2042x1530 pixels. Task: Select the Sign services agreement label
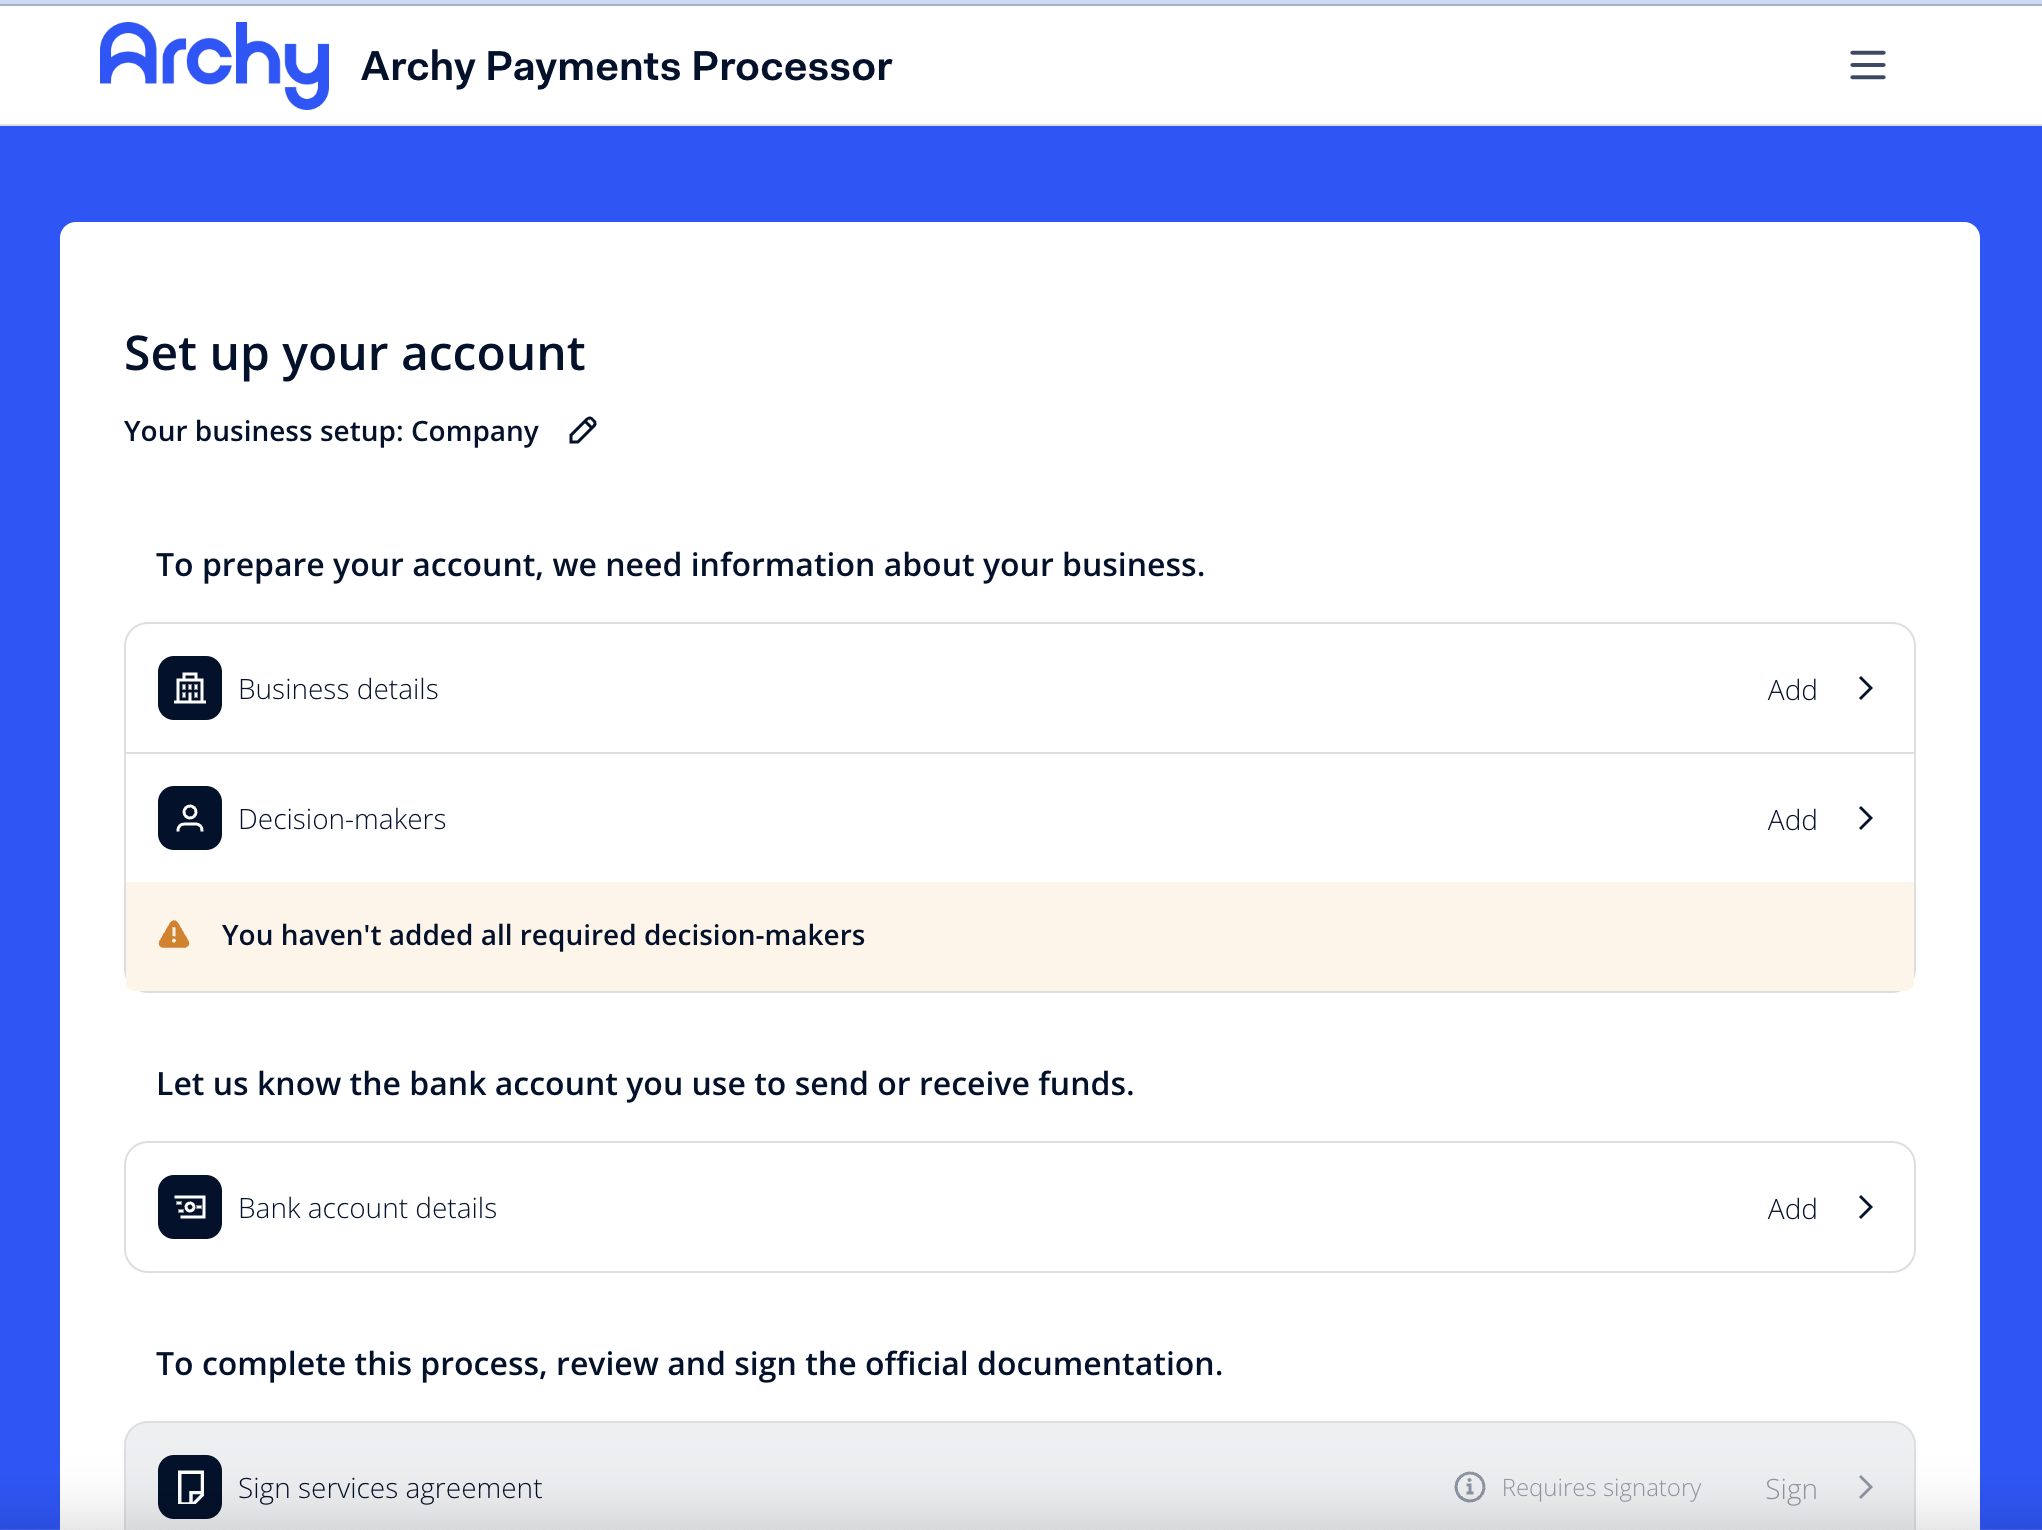point(390,1489)
